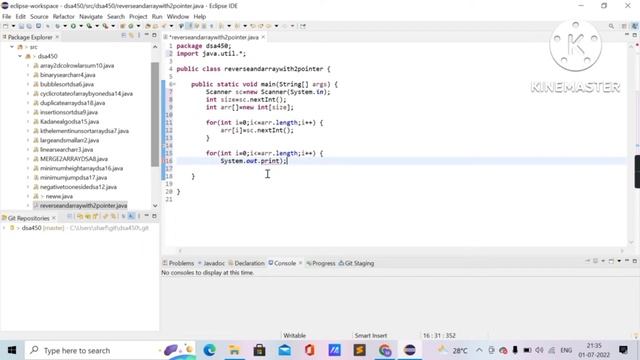Open the Window menu
This screenshot has width=640, height=360.
point(178,17)
